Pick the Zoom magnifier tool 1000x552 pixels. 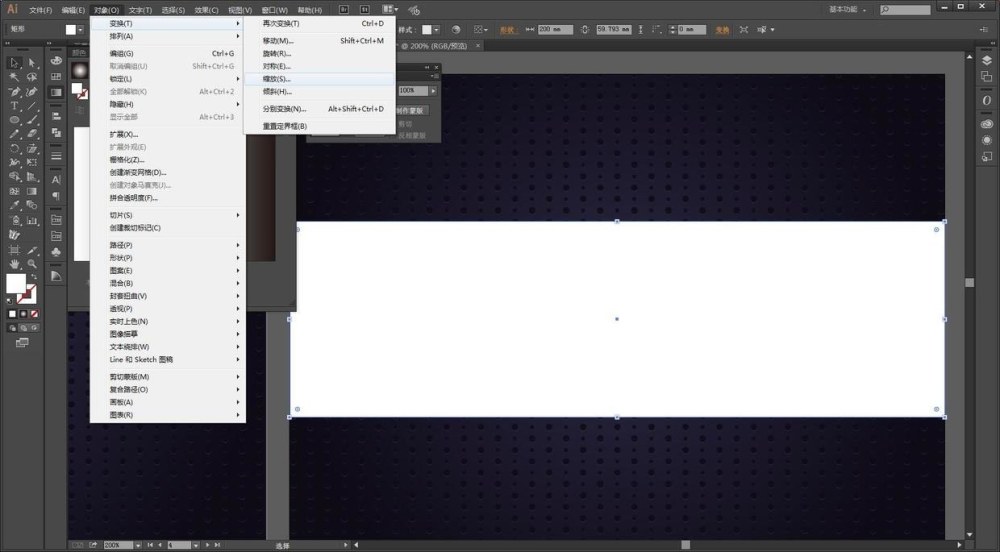click(32, 262)
